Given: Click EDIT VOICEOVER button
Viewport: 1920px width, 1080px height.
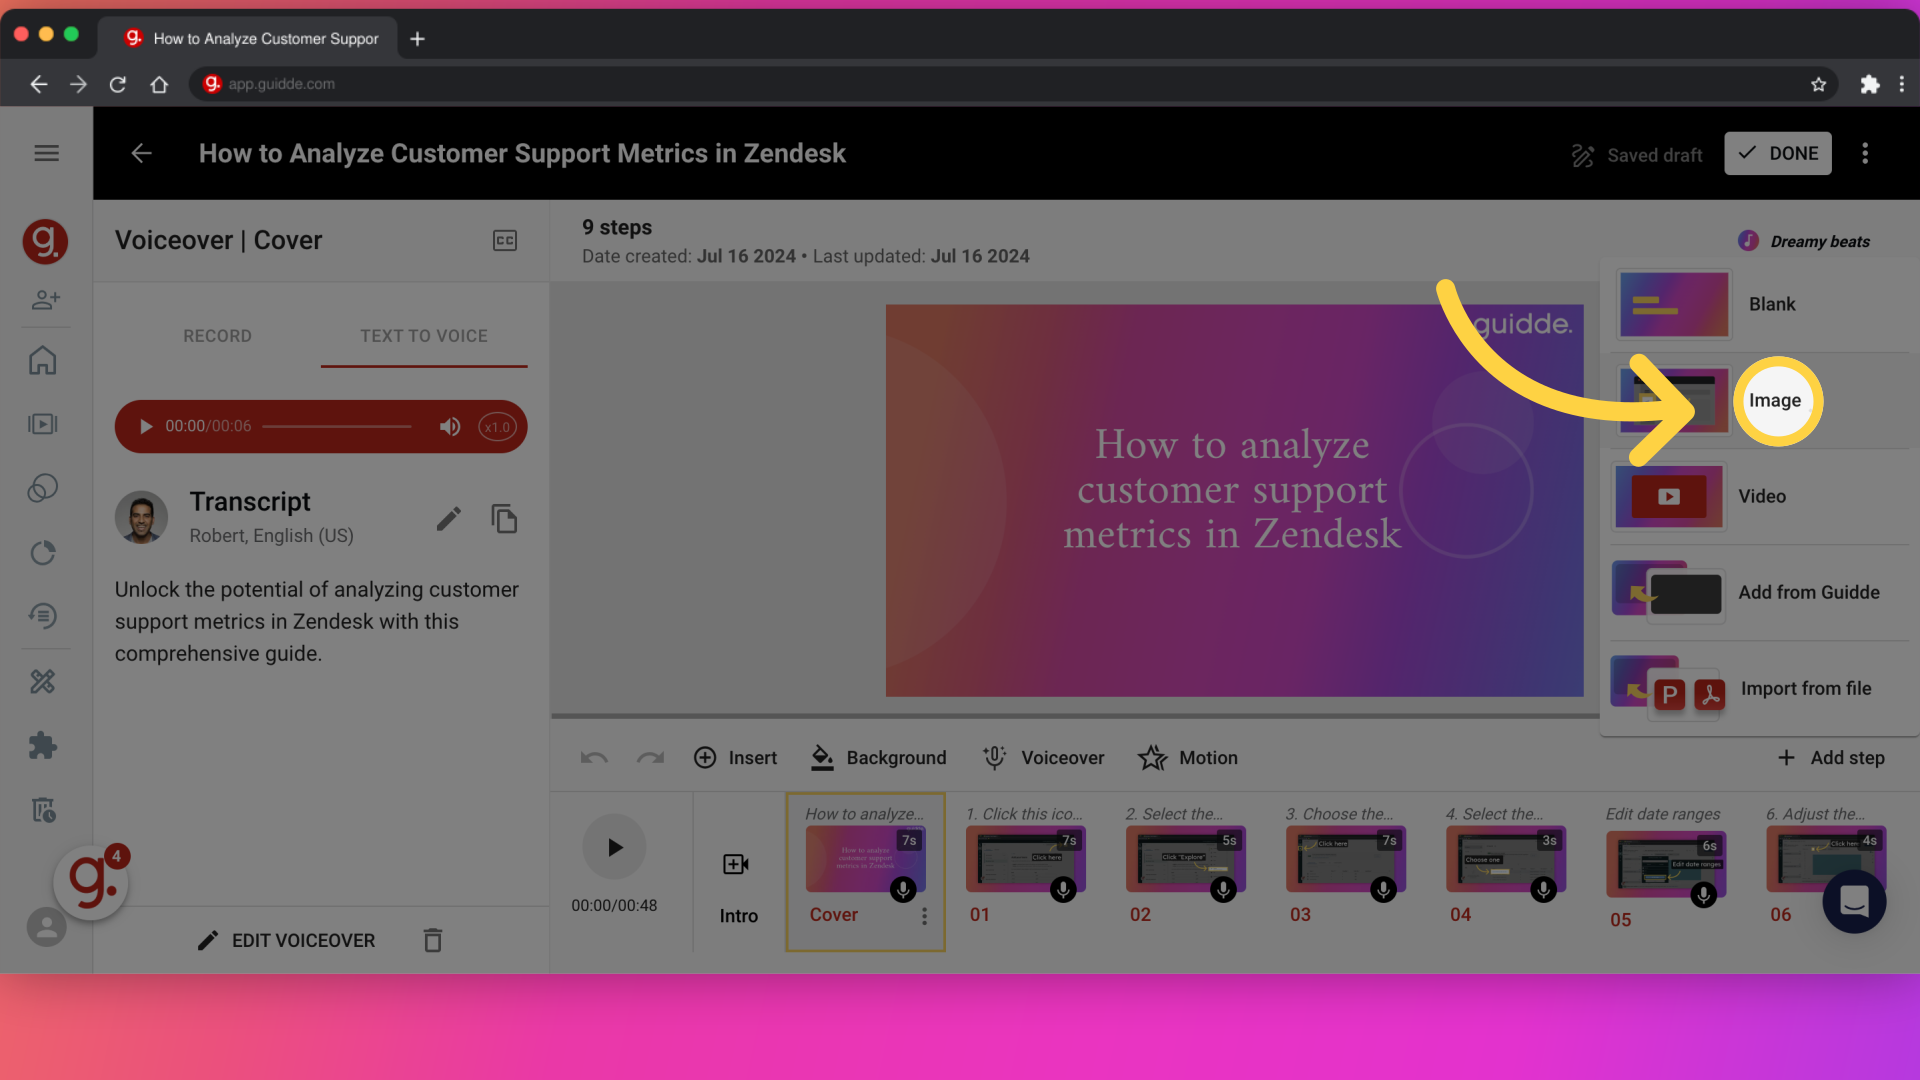Looking at the screenshot, I should click(x=286, y=940).
